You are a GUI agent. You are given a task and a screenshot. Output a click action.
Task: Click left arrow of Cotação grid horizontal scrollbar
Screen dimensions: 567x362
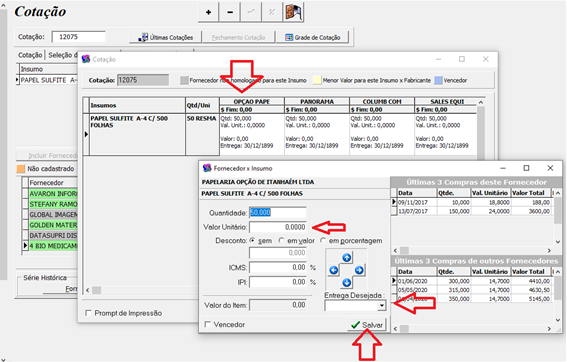88,290
